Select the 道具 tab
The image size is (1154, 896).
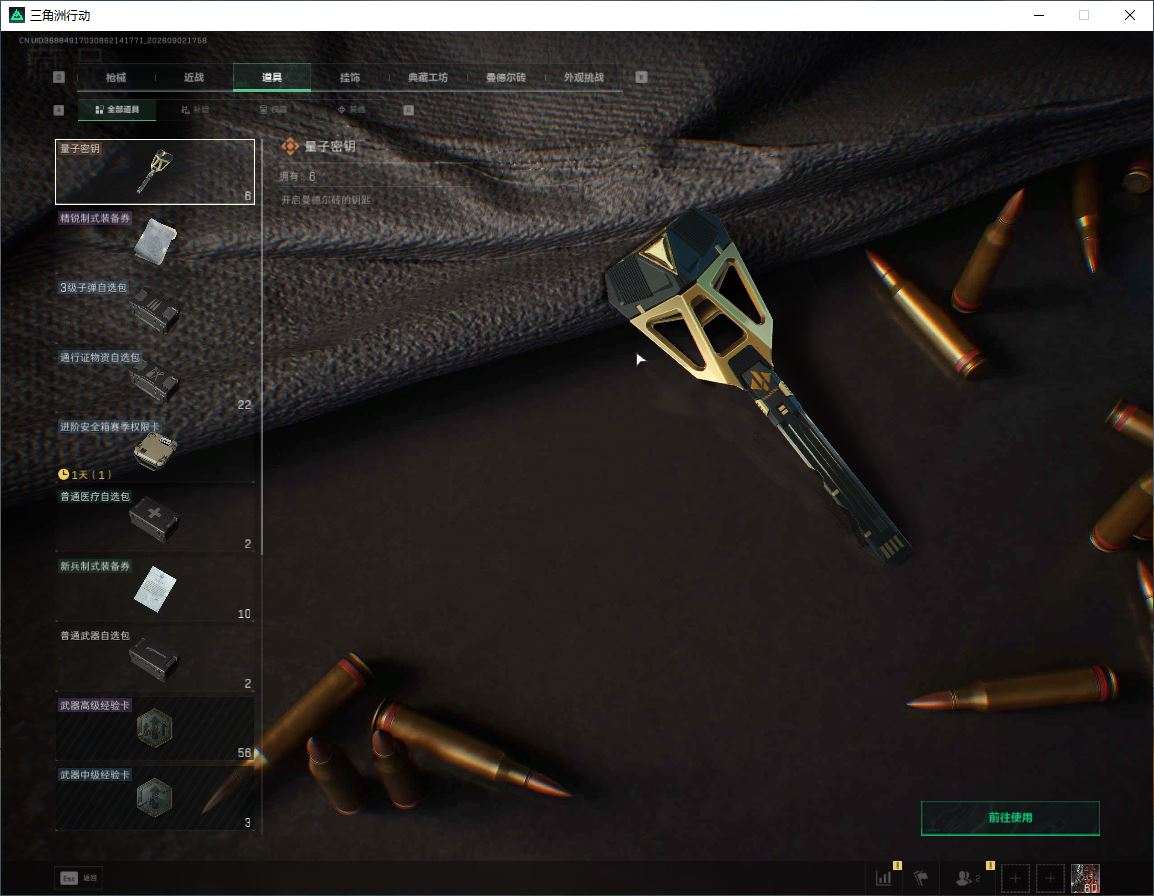[x=272, y=77]
